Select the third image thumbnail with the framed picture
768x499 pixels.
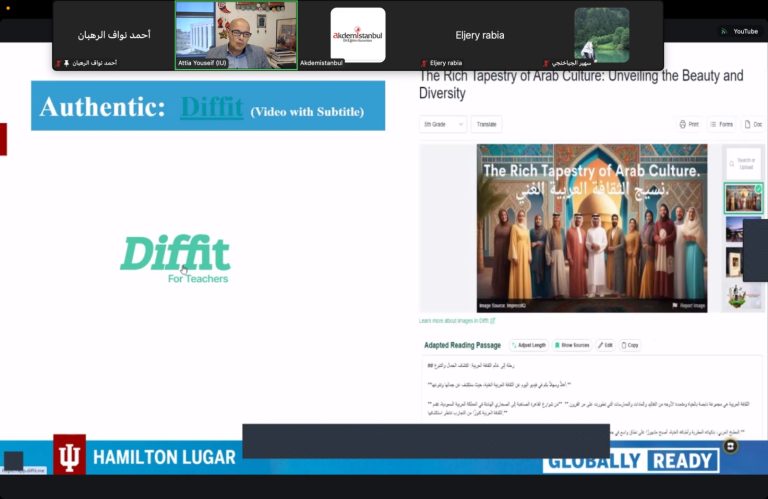tap(734, 262)
